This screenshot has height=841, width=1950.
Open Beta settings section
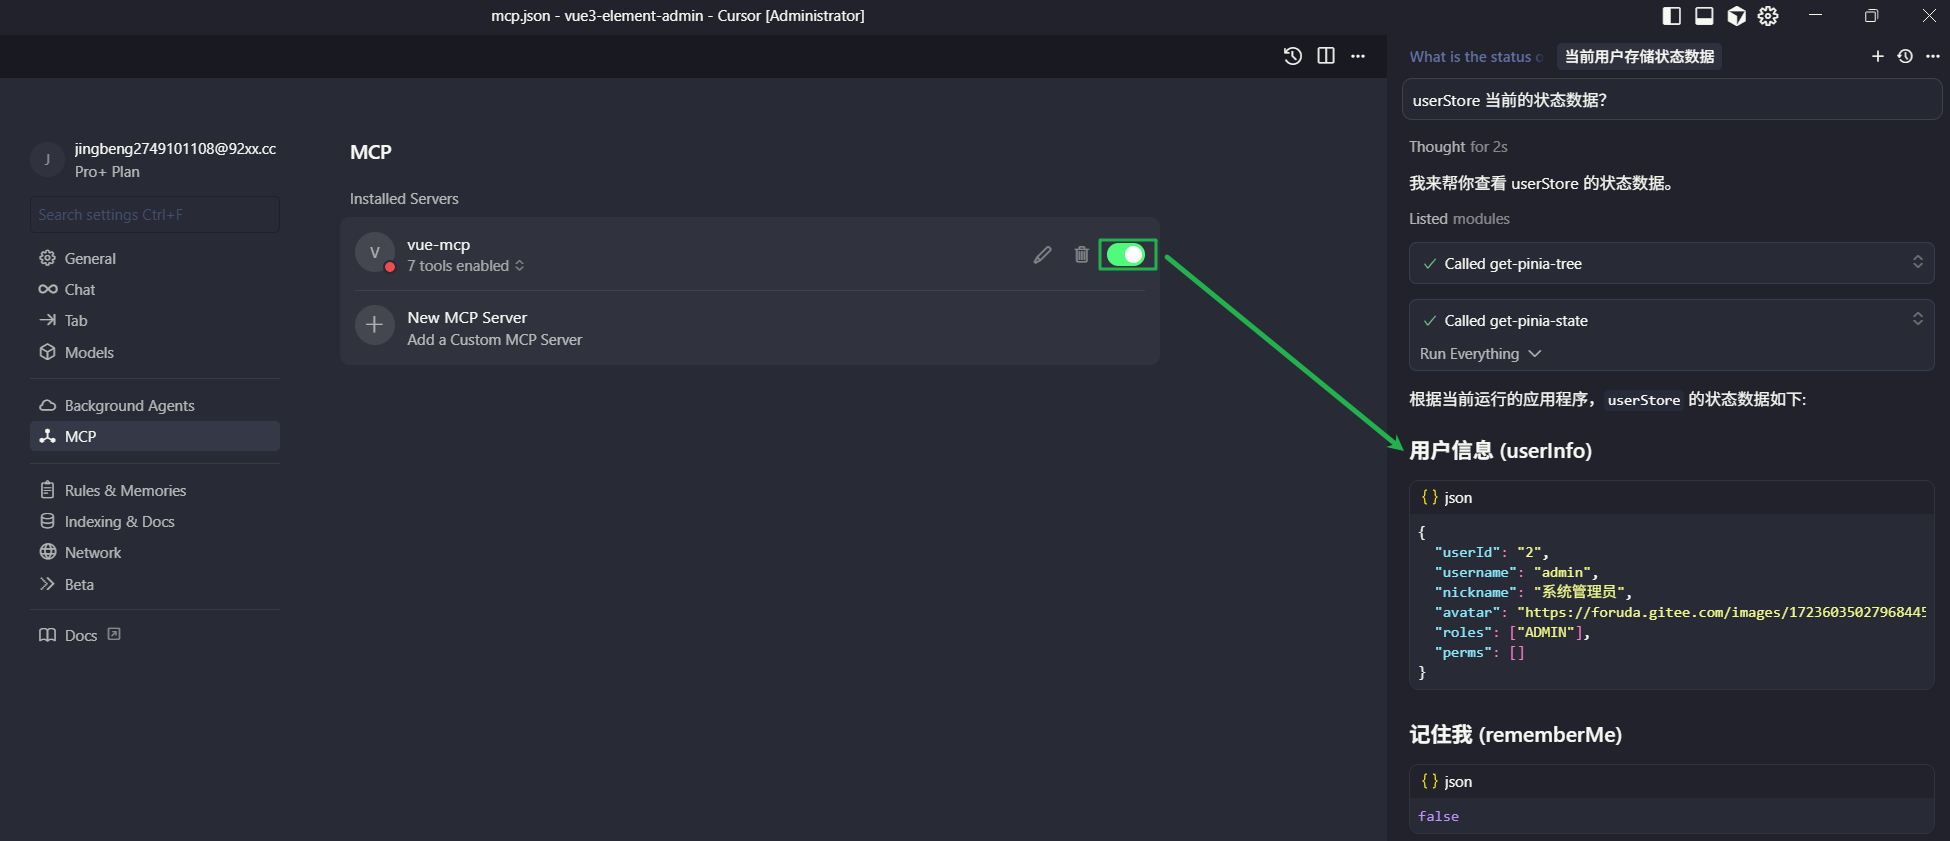155,585
